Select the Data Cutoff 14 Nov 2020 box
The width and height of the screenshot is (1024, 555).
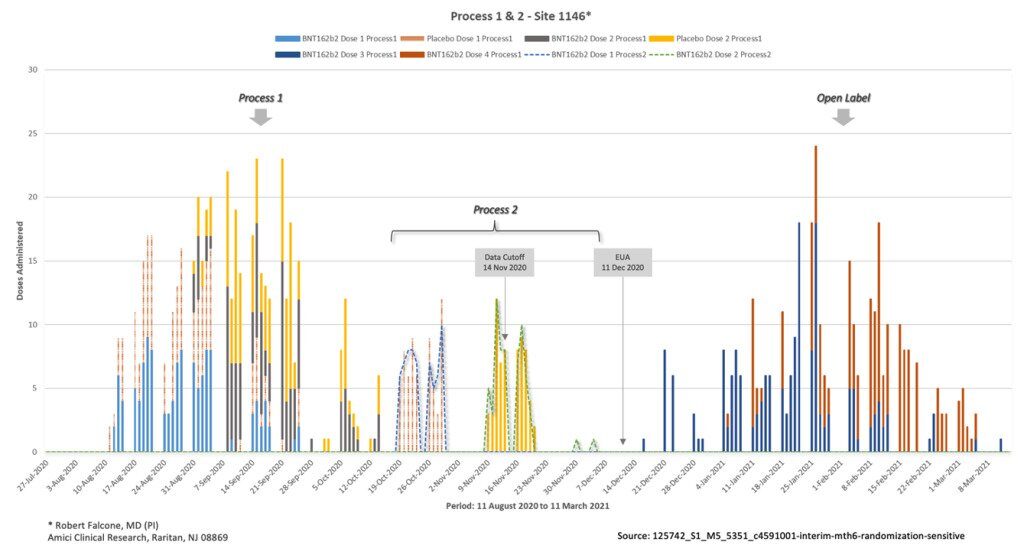click(x=504, y=262)
